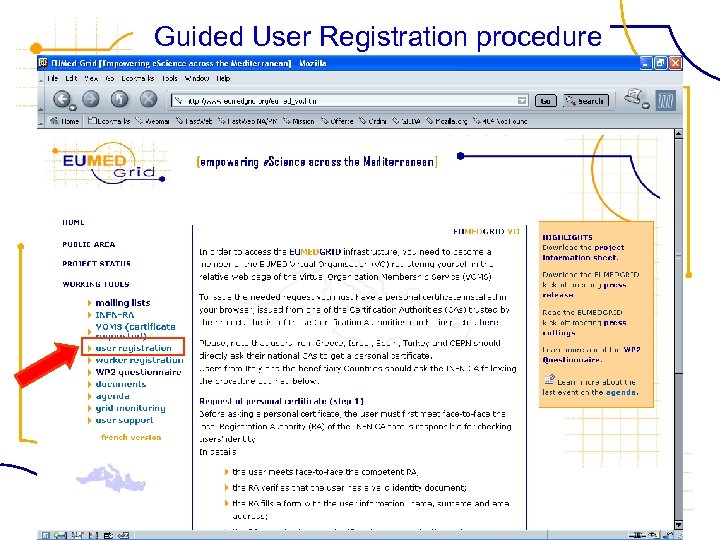Open the documents link
Viewport: 720px width, 540px height.
pyautogui.click(x=121, y=384)
